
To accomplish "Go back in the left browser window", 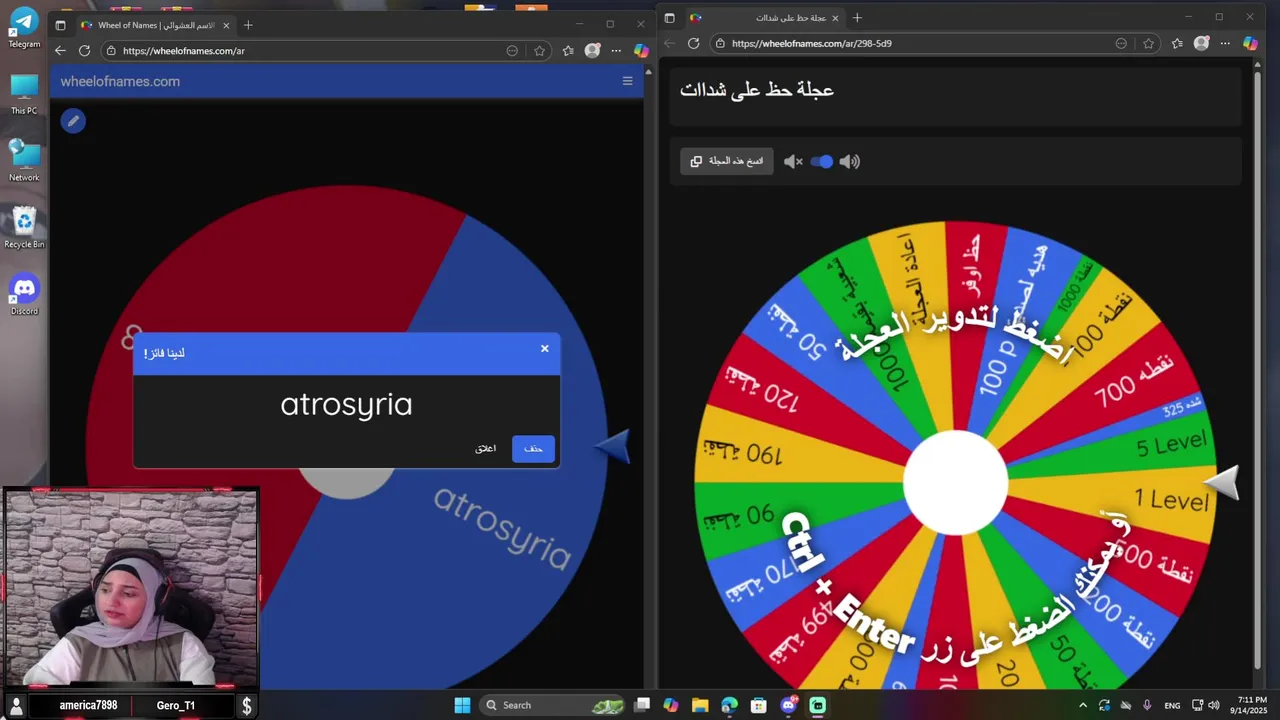I will click(x=60, y=51).
